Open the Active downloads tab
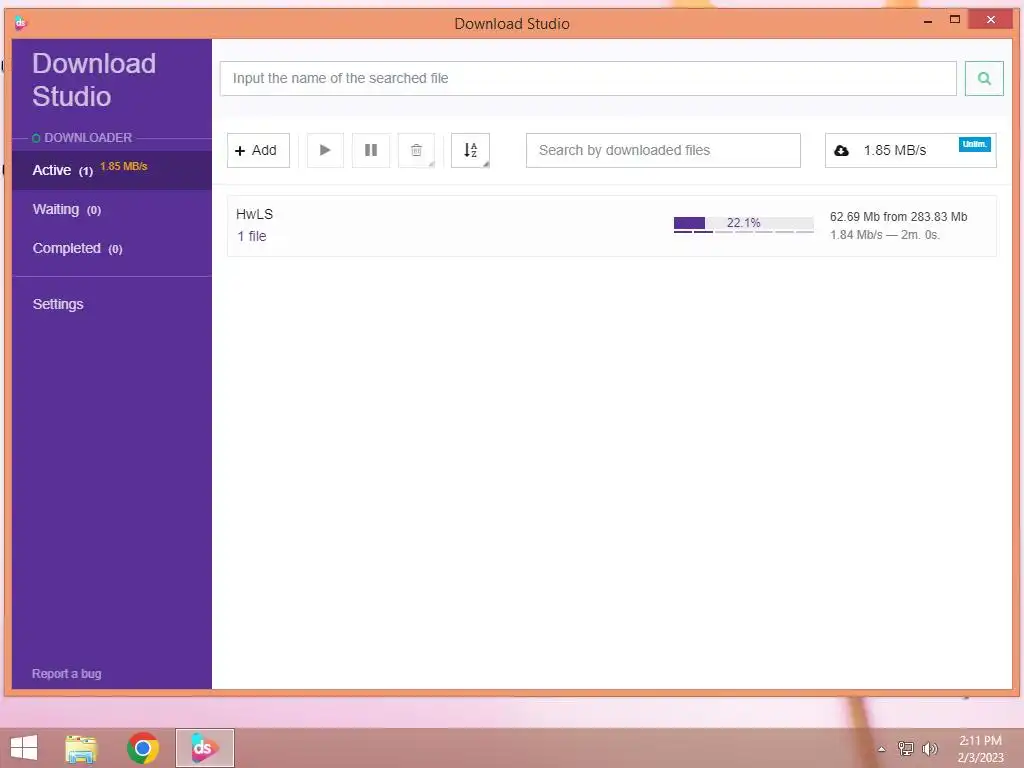The image size is (1024, 768). coord(112,170)
